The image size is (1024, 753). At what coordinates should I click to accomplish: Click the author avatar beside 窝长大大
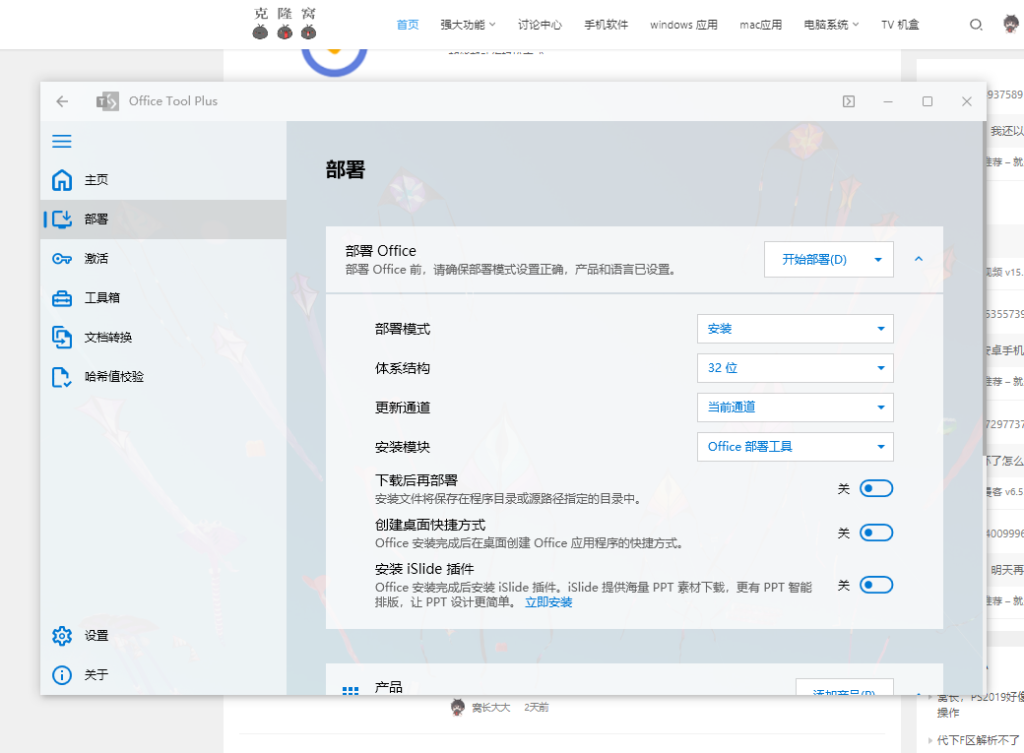(x=458, y=707)
